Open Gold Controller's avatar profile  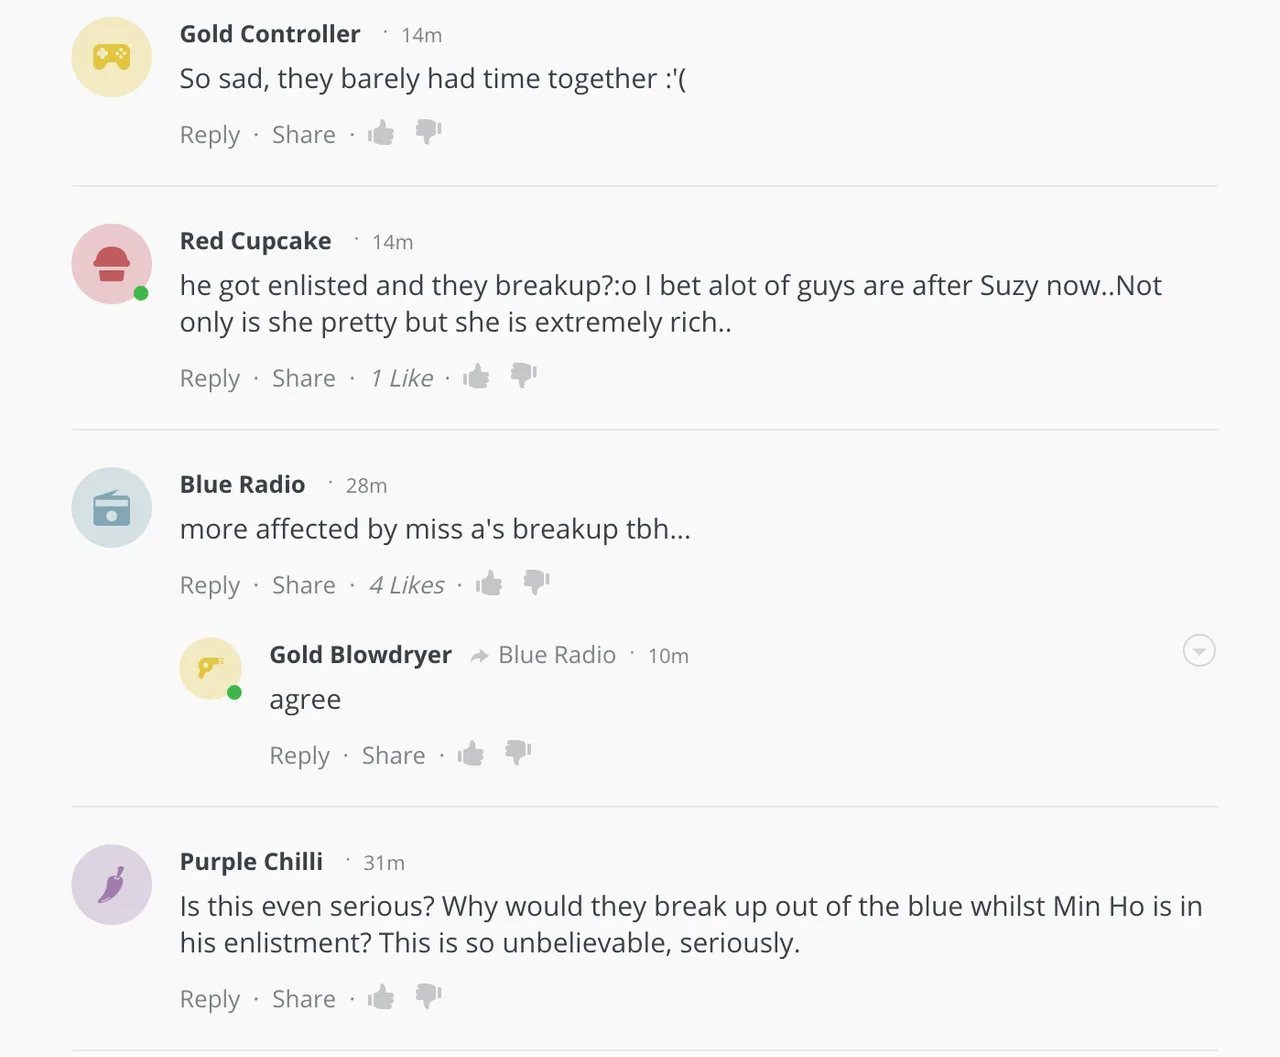(112, 57)
